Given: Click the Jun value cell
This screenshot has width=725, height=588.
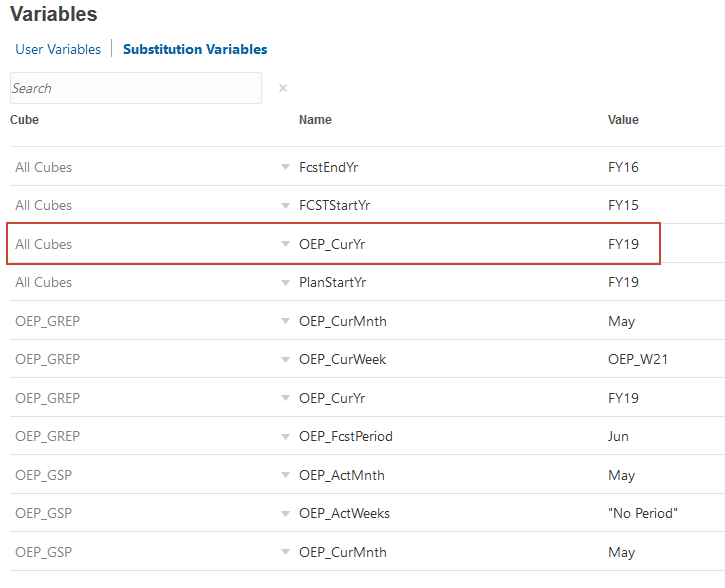Looking at the screenshot, I should 620,436.
